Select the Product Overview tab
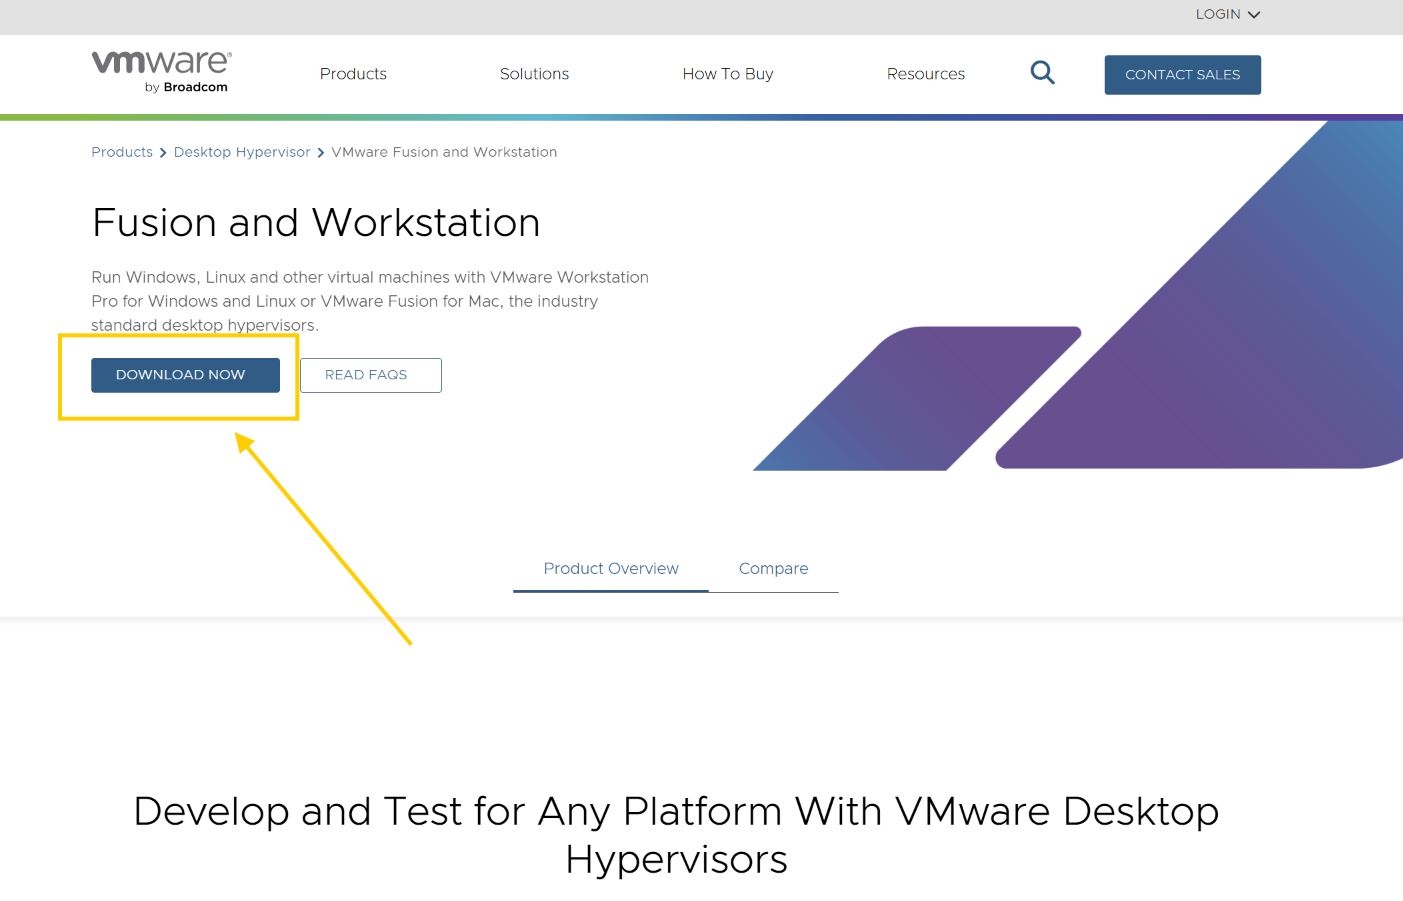 point(611,569)
